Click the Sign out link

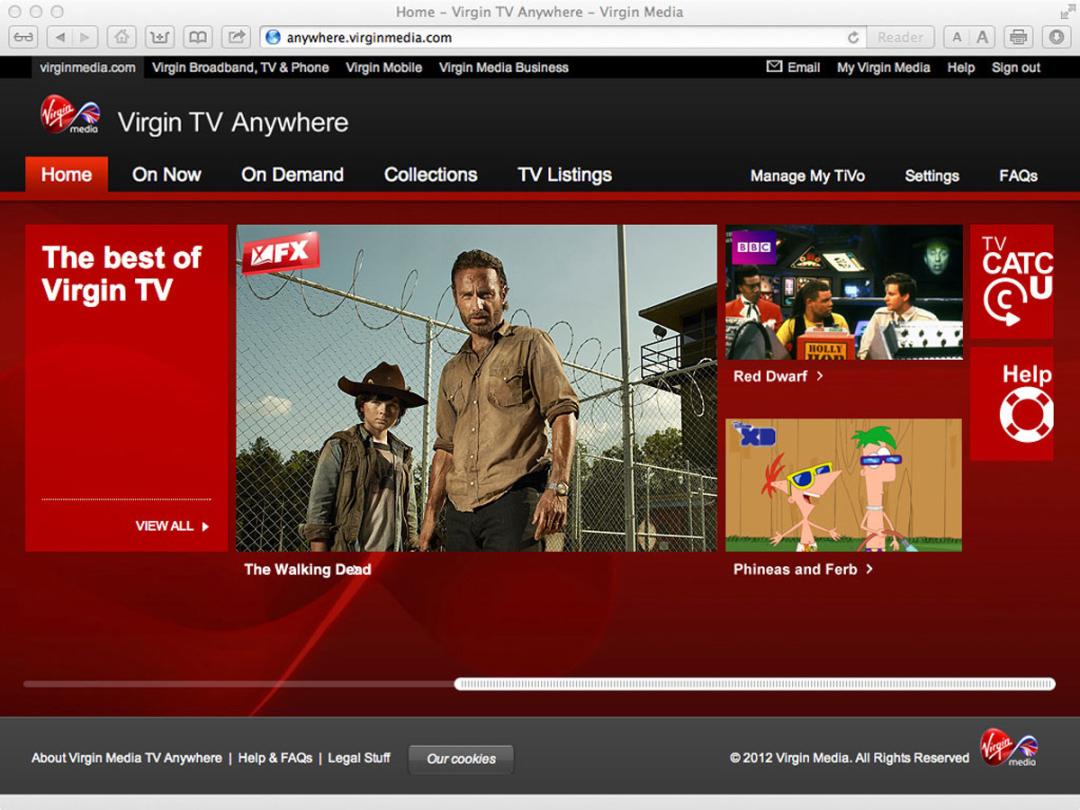pyautogui.click(x=1015, y=68)
